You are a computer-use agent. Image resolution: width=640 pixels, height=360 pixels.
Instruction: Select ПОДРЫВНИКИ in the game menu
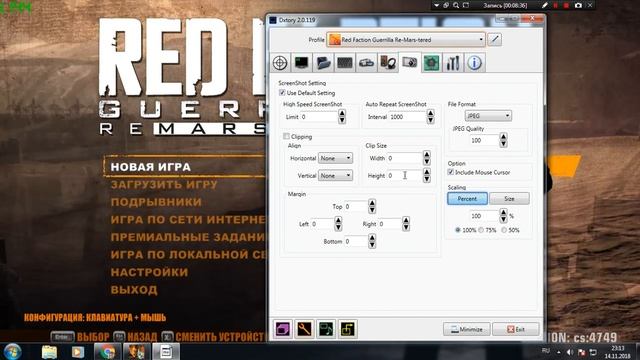(x=156, y=202)
